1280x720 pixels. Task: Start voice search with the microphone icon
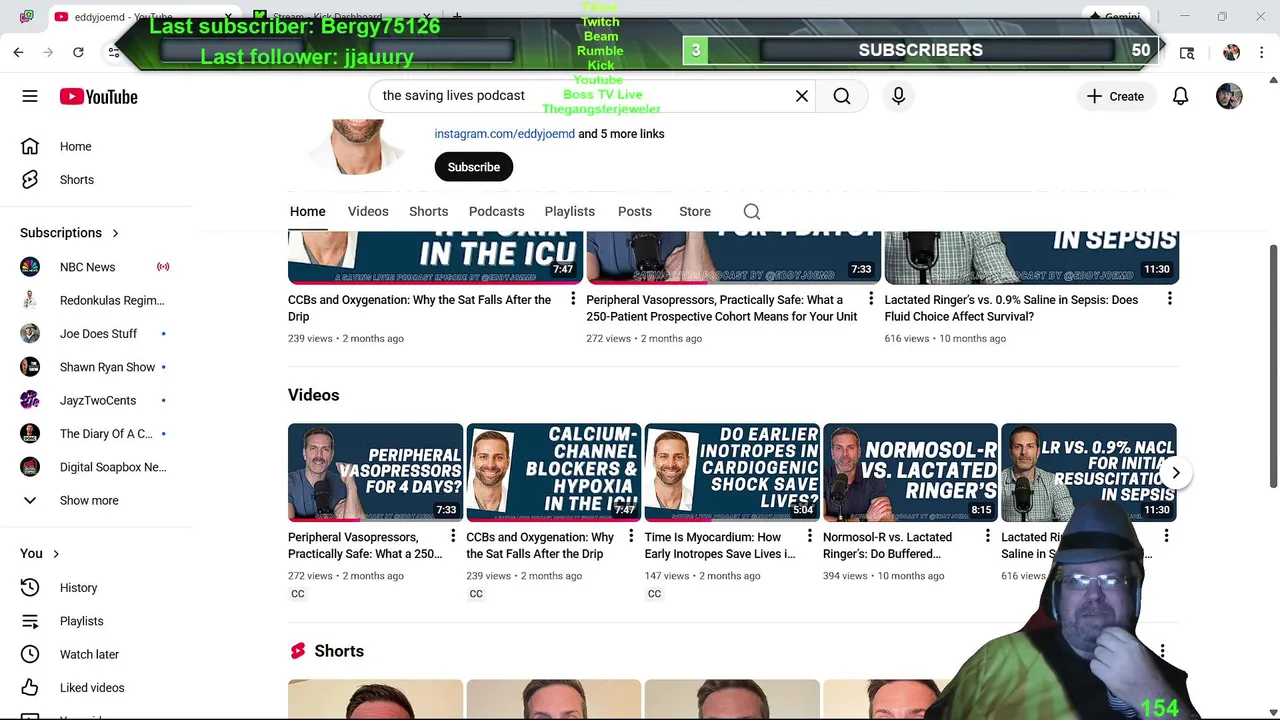[898, 96]
